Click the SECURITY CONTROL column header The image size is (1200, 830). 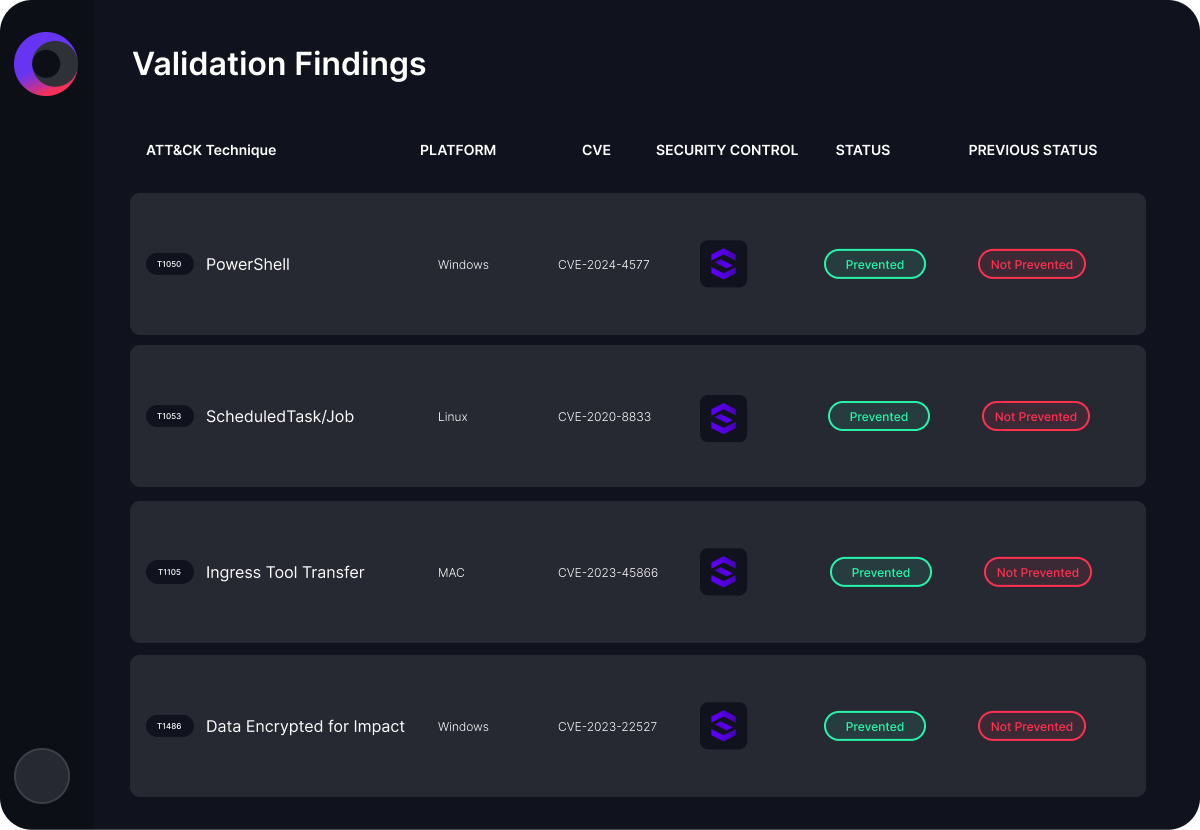click(x=727, y=150)
